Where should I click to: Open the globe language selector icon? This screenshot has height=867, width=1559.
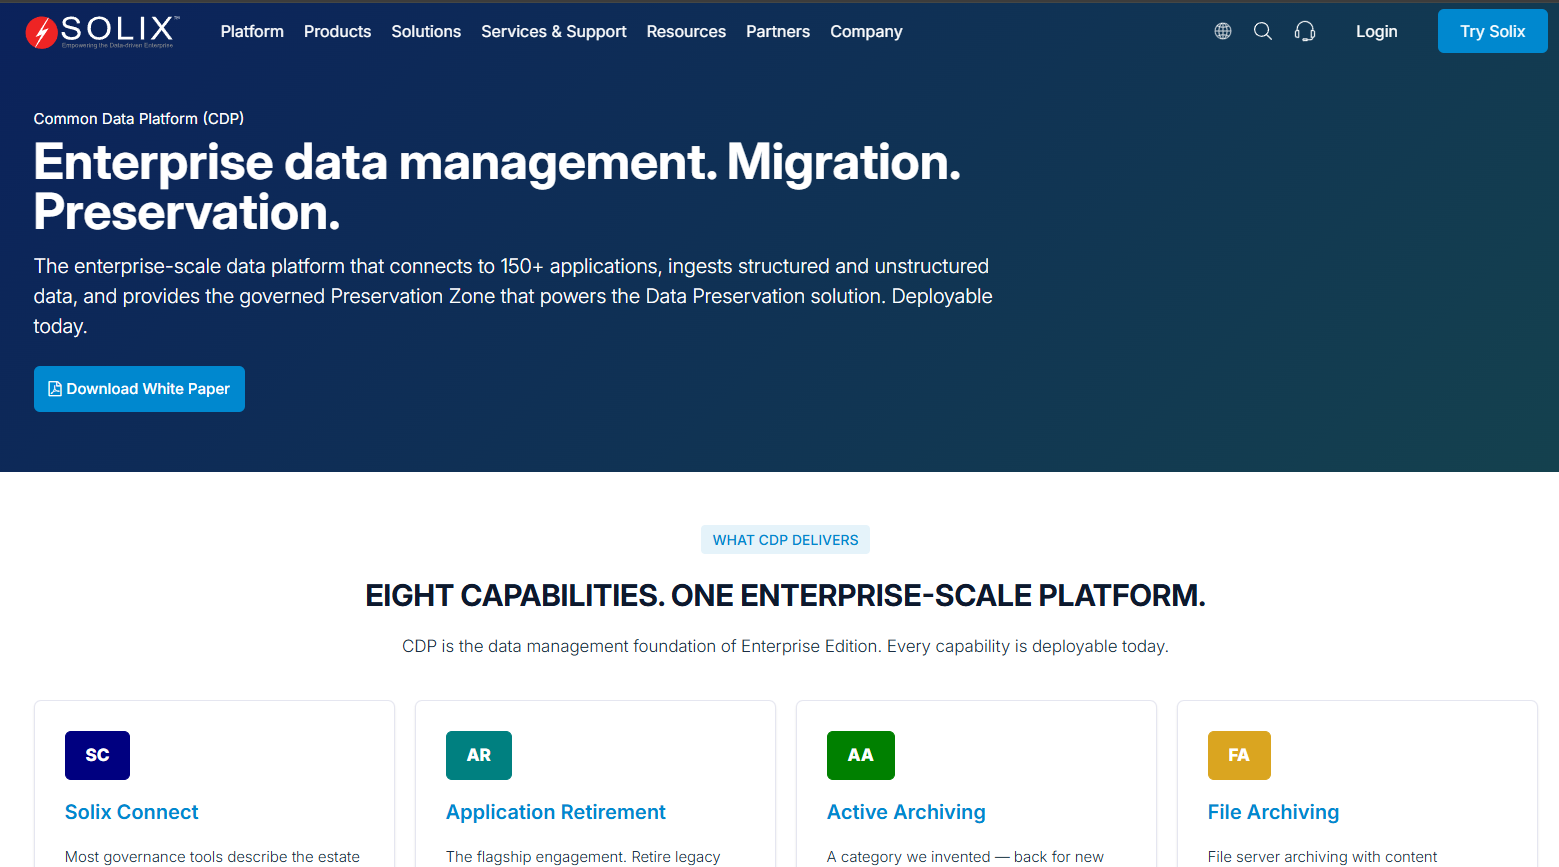(1223, 31)
